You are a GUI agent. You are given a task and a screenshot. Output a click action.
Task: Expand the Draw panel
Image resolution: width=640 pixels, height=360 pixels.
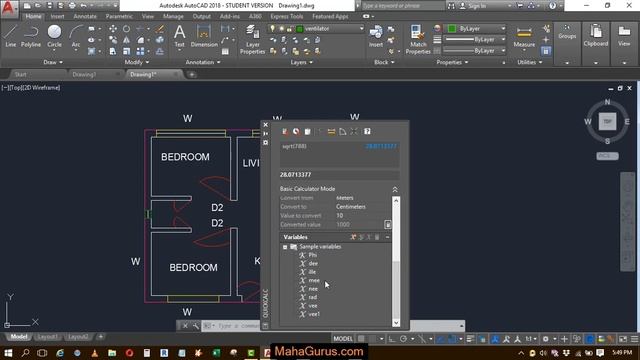click(53, 62)
